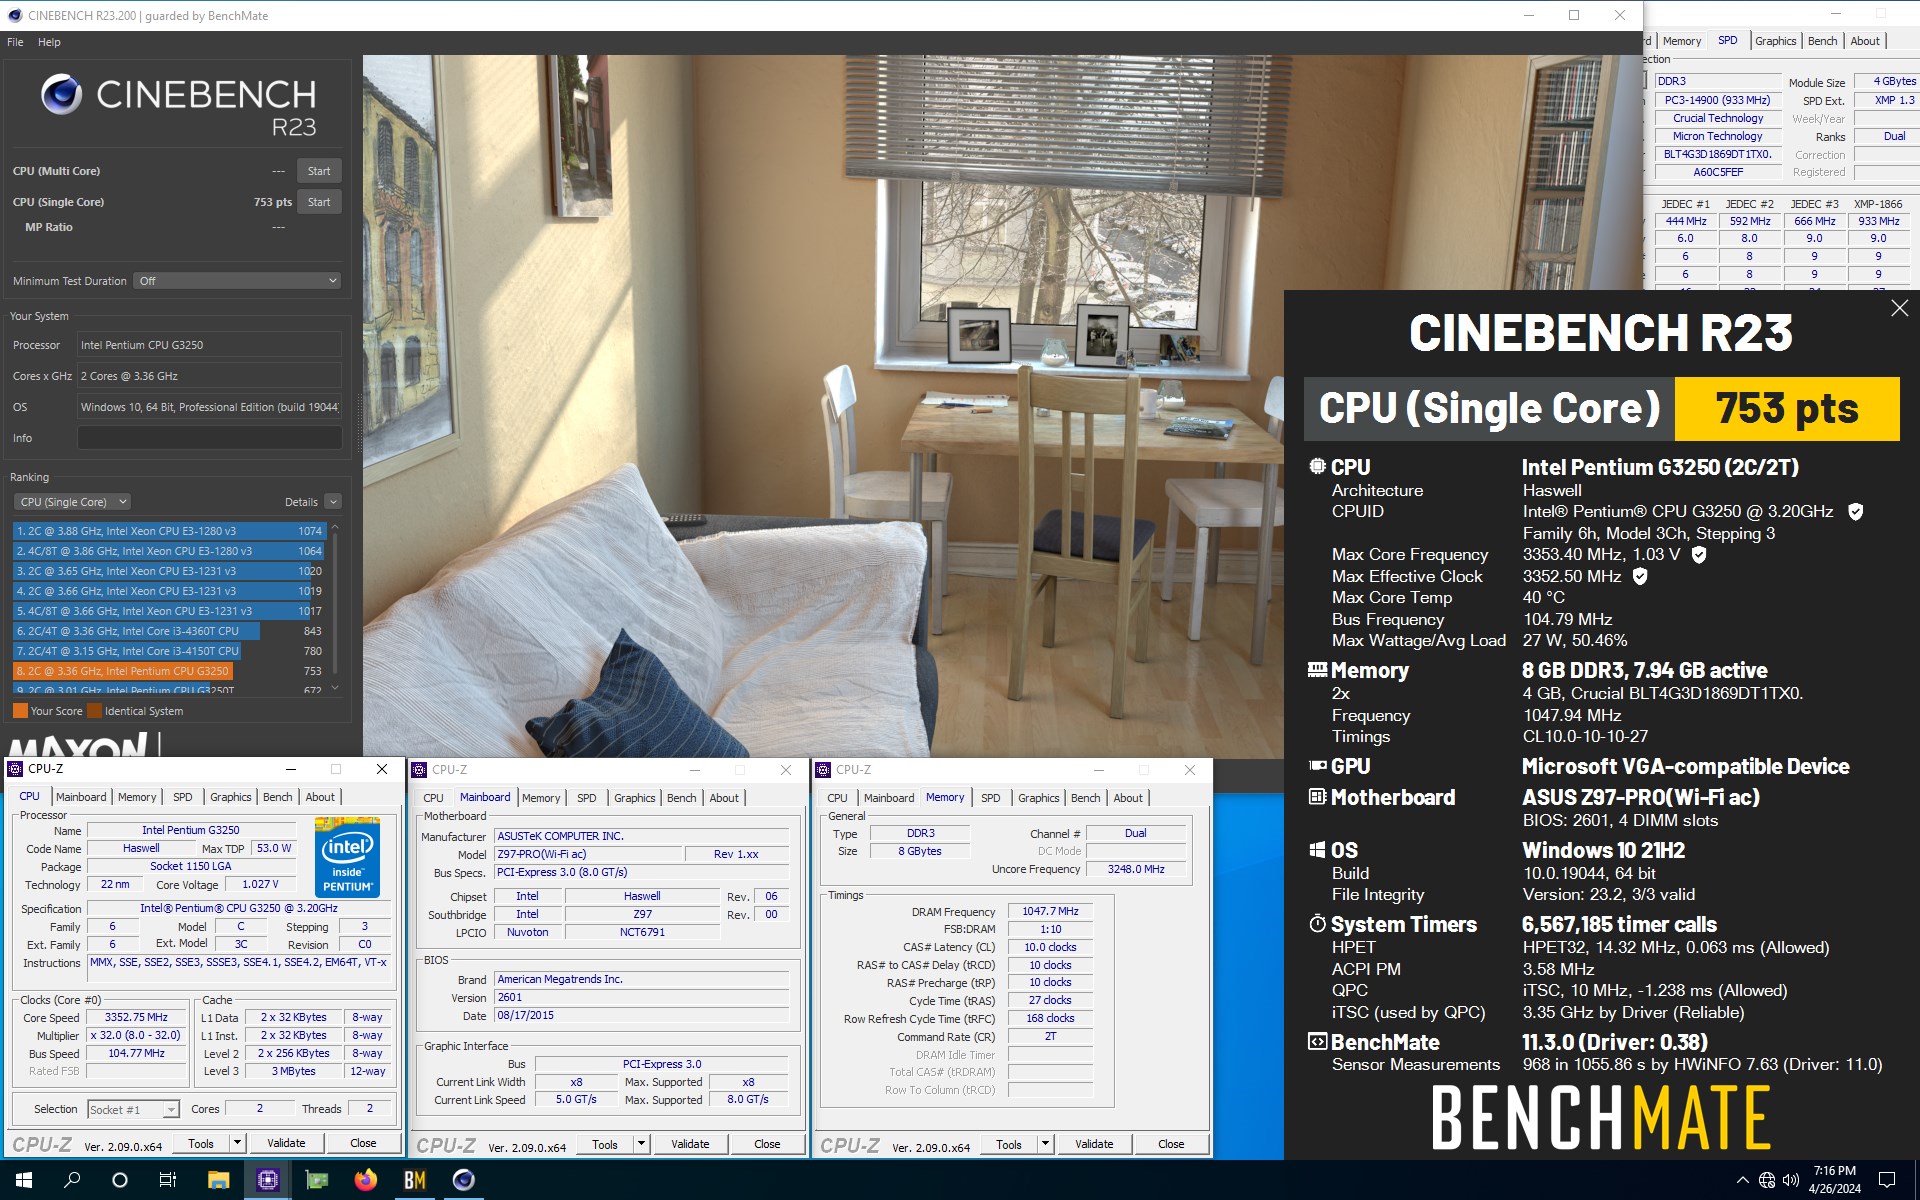1920x1200 pixels.
Task: Click shield beside Max Core Frequency
Action: pos(1699,554)
